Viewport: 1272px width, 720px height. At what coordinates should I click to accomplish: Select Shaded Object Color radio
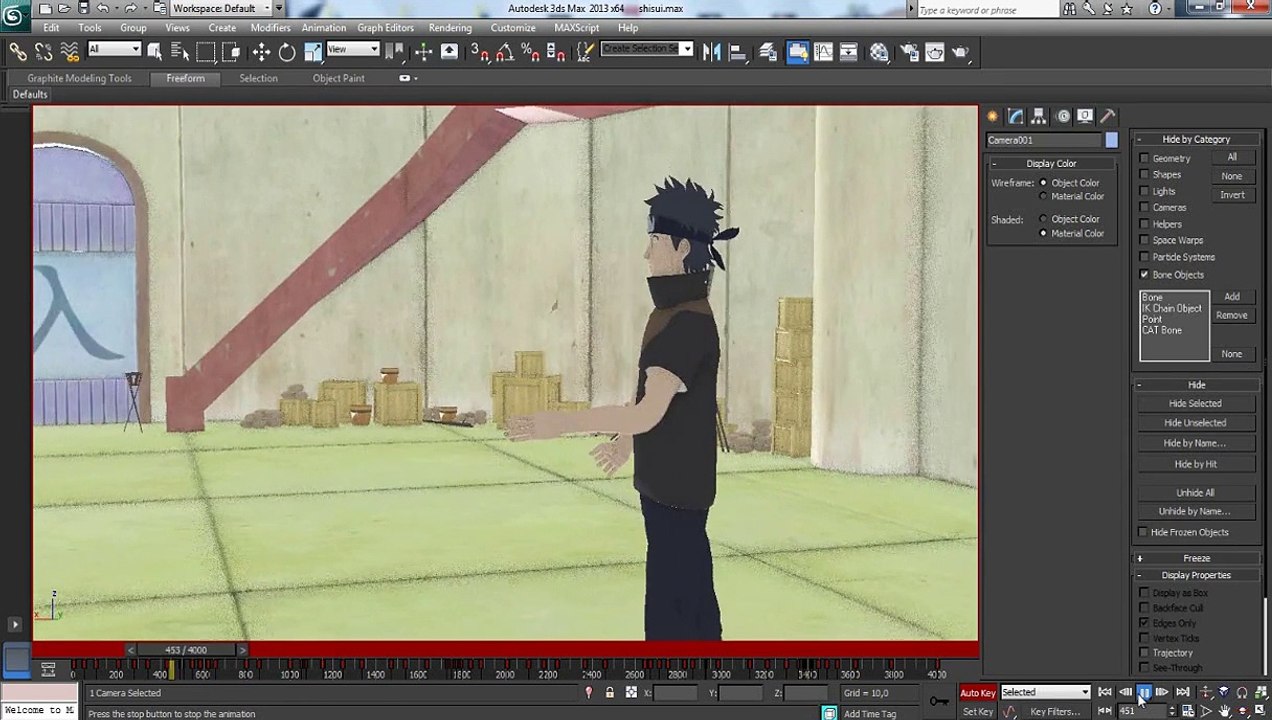click(1043, 219)
